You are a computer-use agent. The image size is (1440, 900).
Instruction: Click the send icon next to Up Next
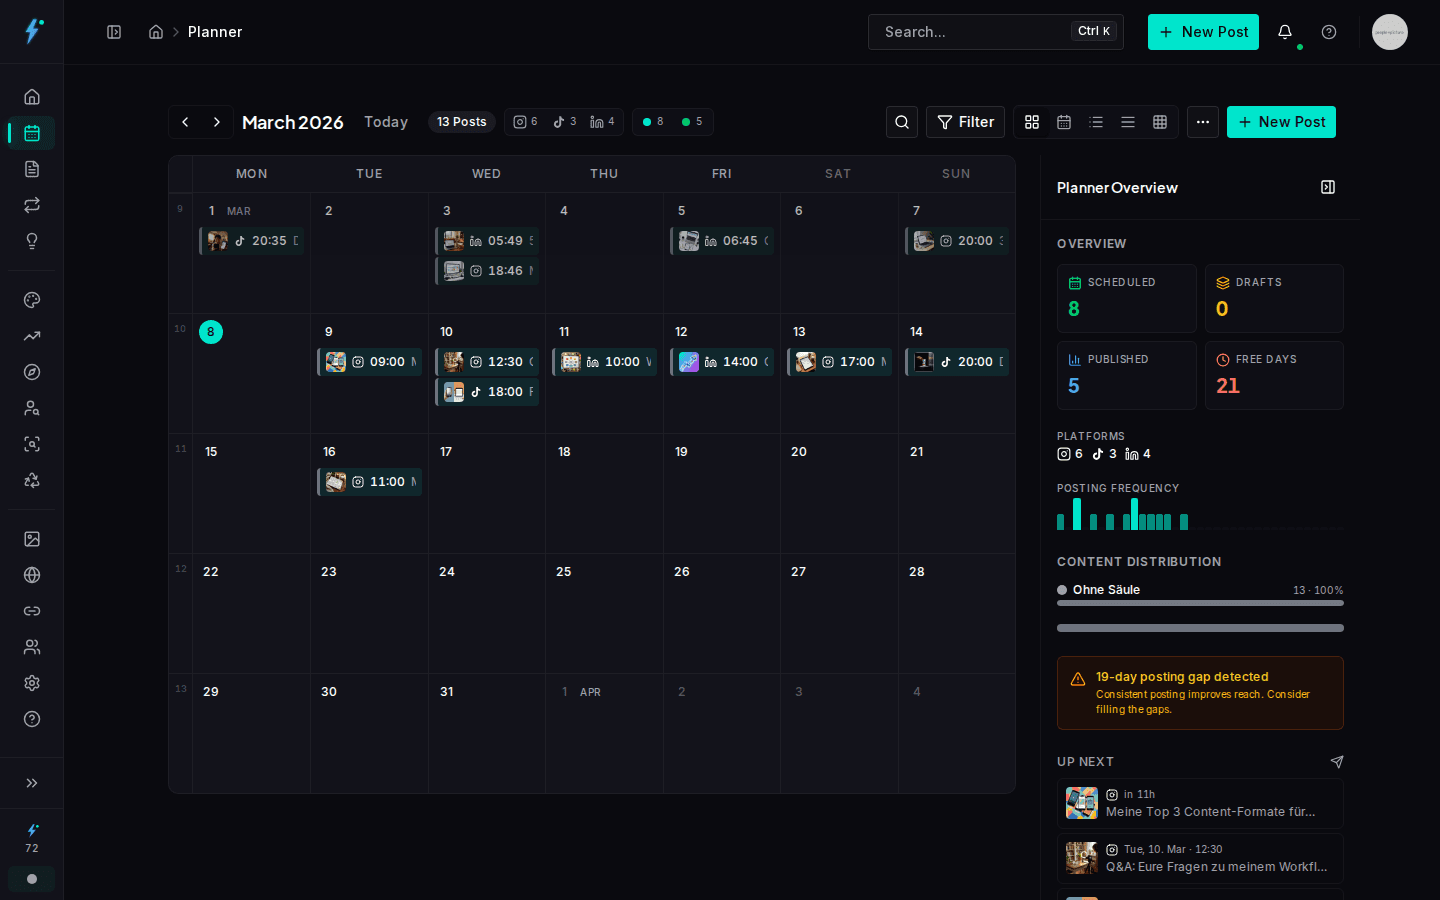[x=1337, y=762]
